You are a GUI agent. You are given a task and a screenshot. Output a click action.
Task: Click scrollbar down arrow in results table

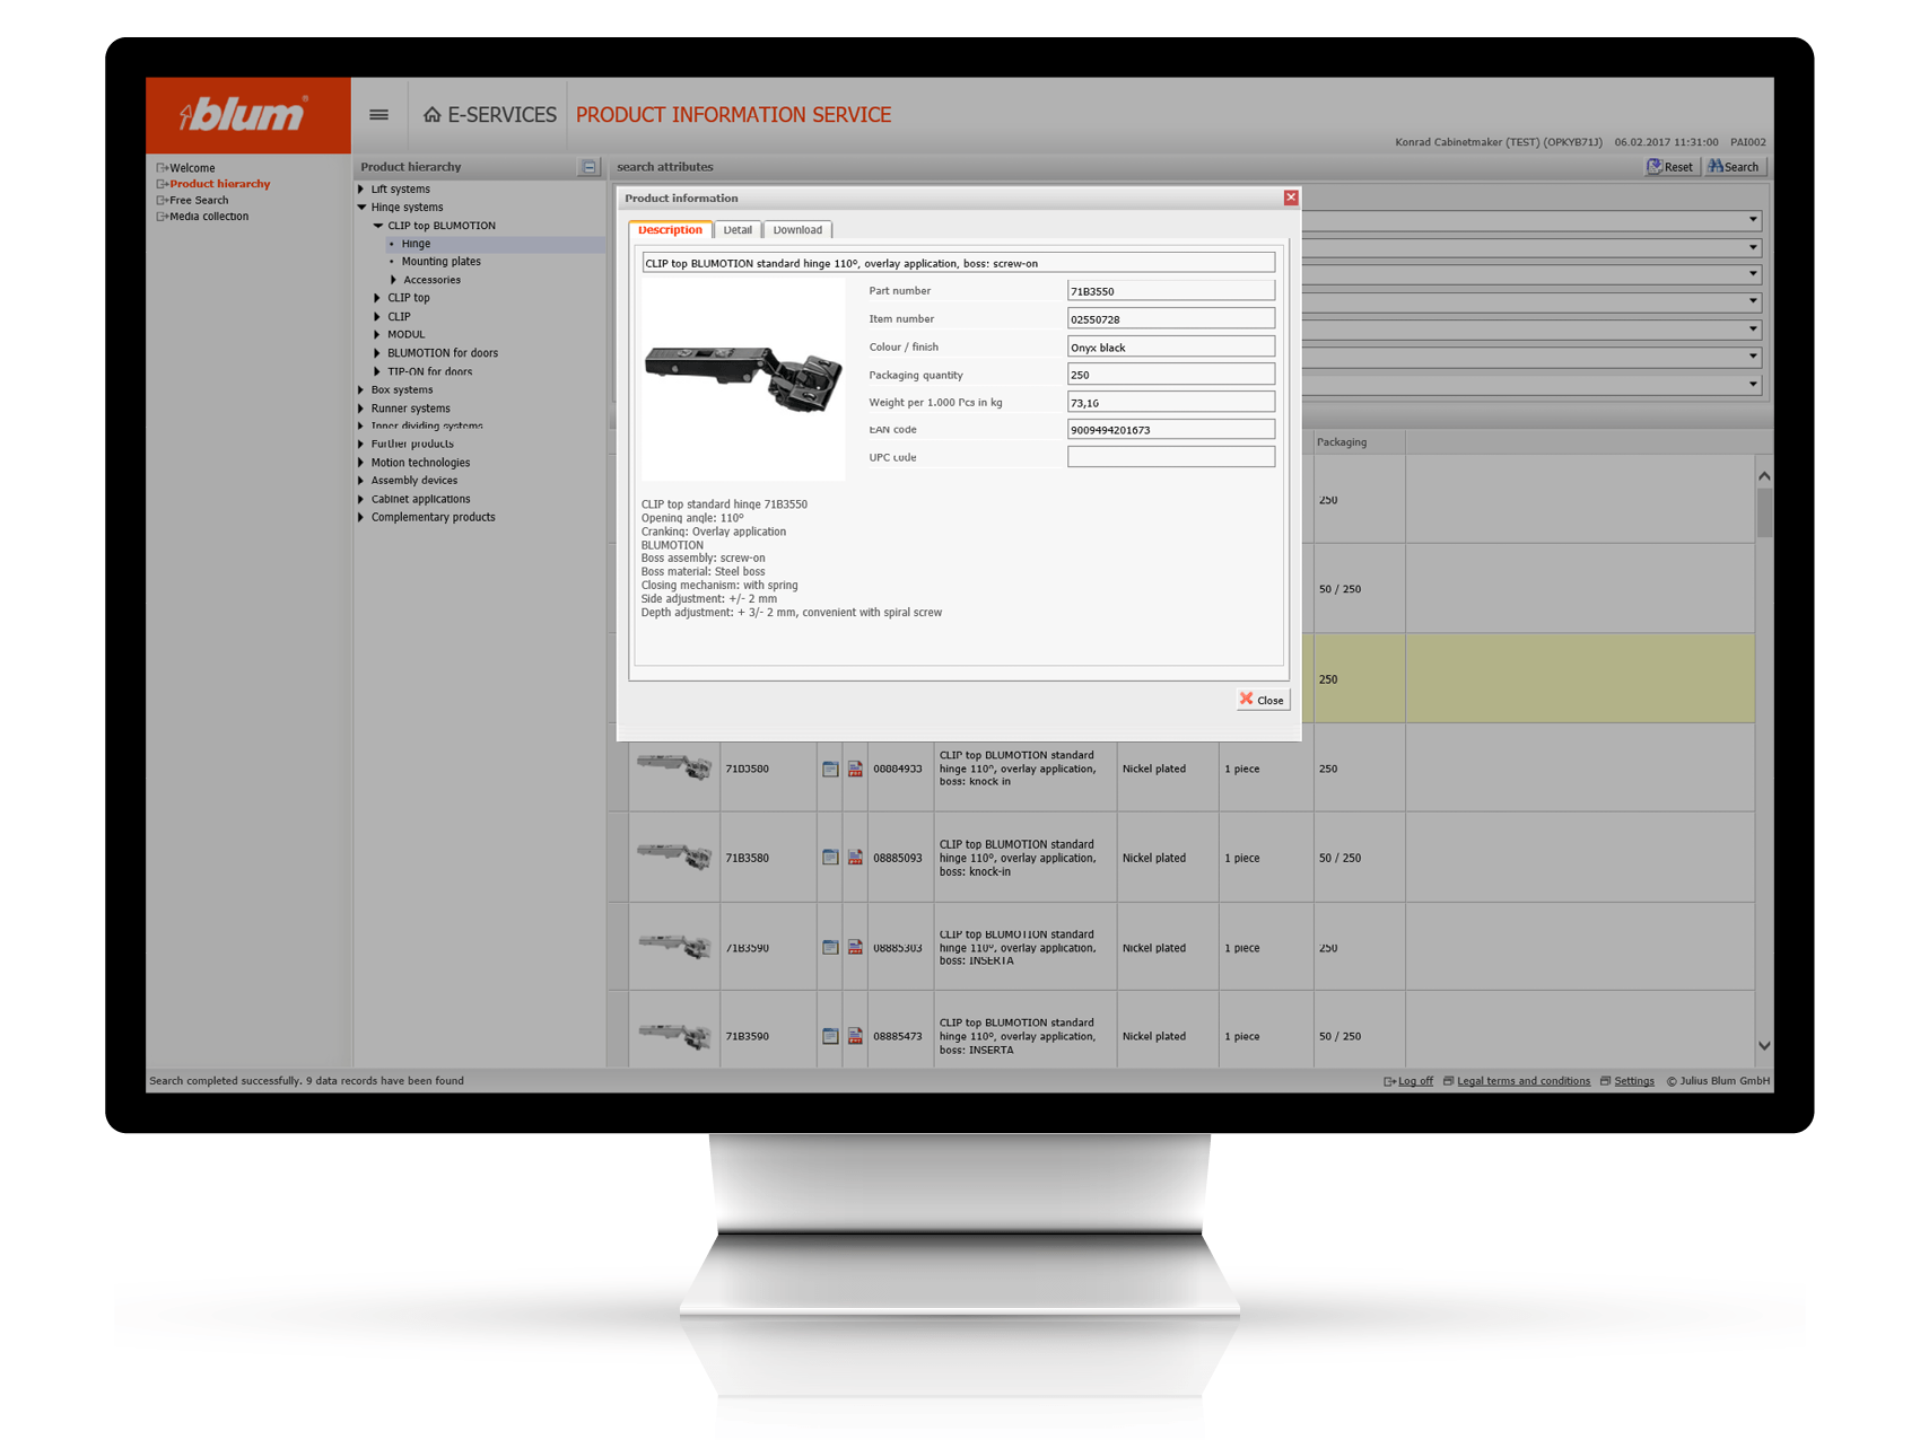coord(1764,1046)
